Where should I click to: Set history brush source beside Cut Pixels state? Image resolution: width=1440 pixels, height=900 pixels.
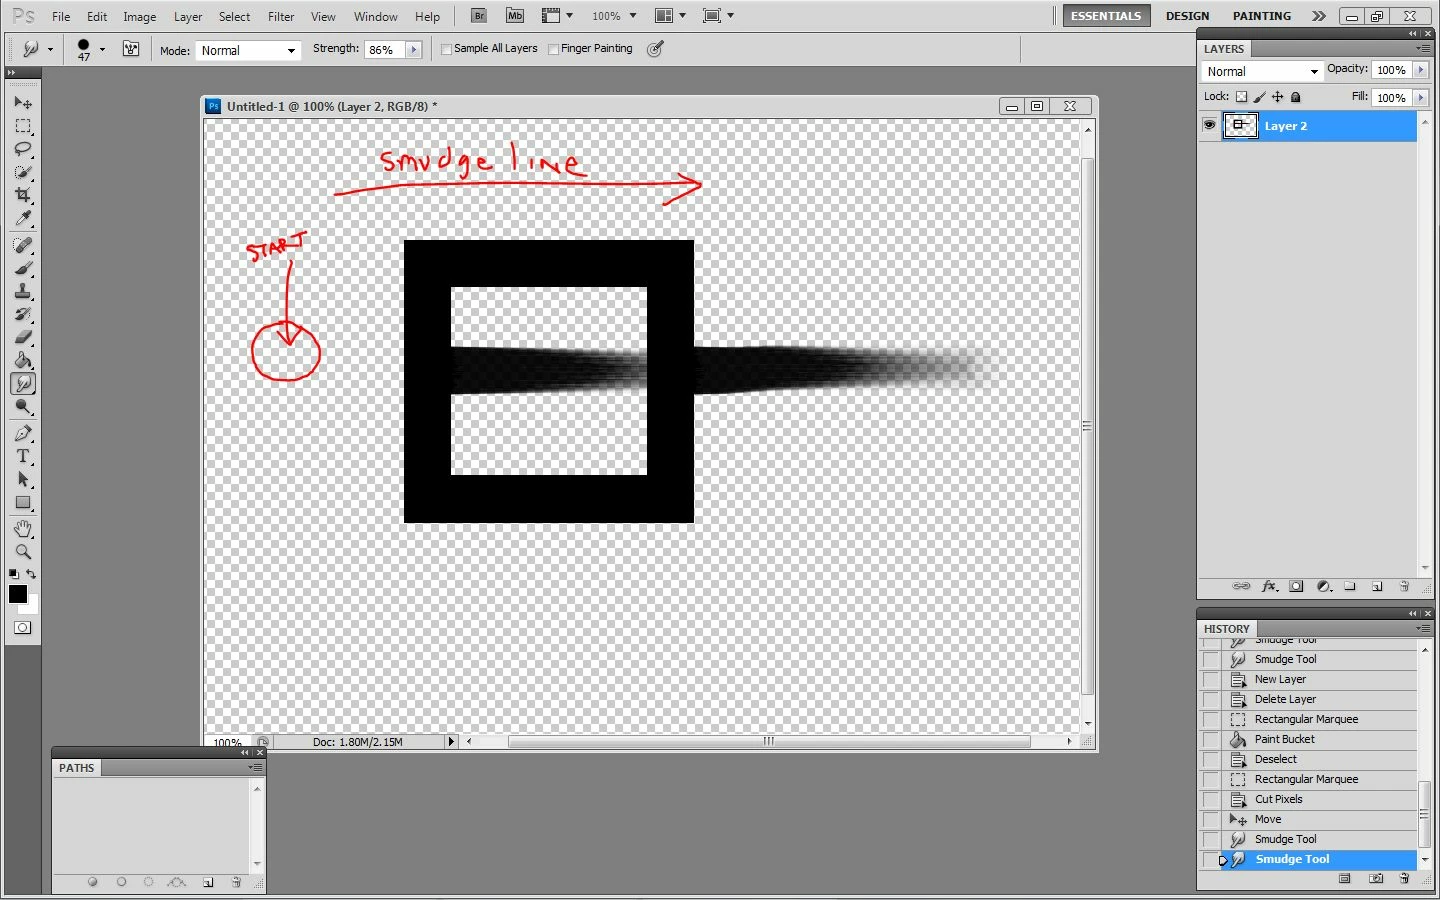coord(1211,799)
